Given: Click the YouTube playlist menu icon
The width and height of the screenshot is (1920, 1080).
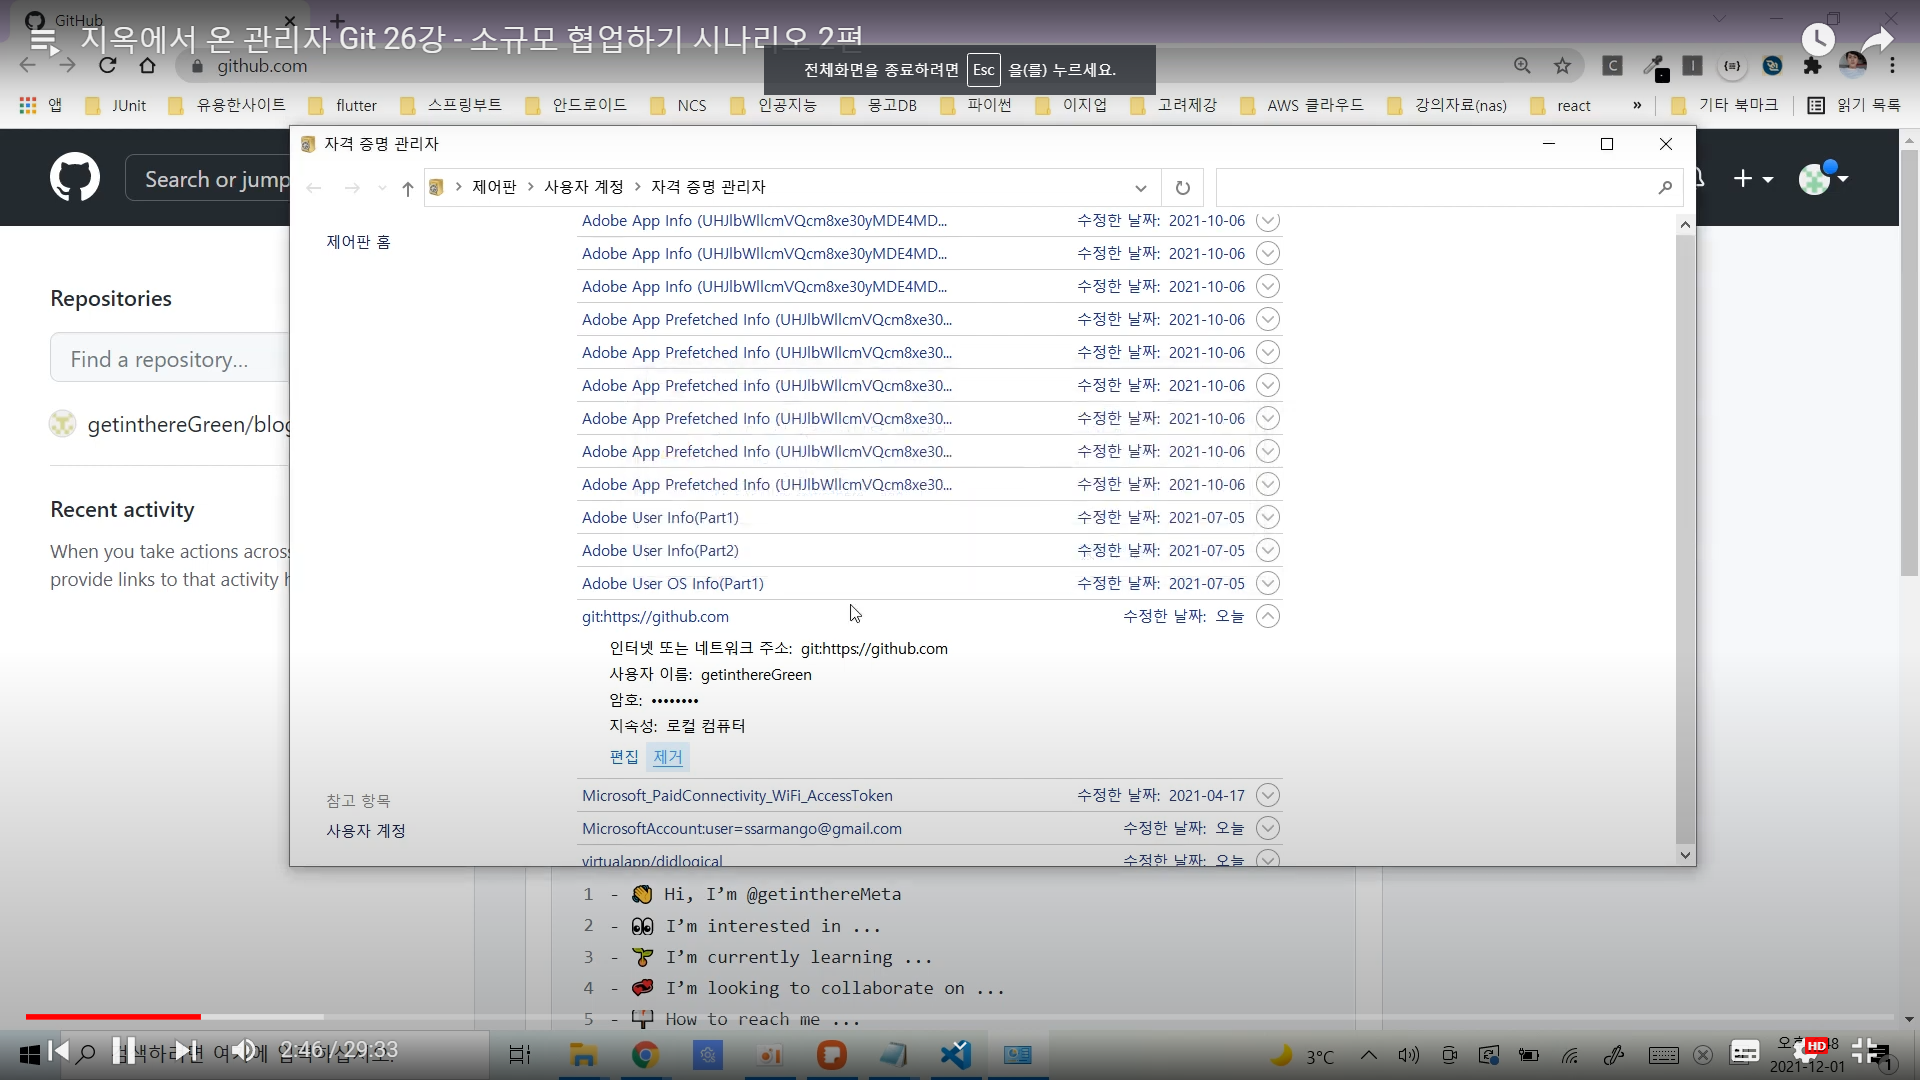Looking at the screenshot, I should [x=43, y=40].
